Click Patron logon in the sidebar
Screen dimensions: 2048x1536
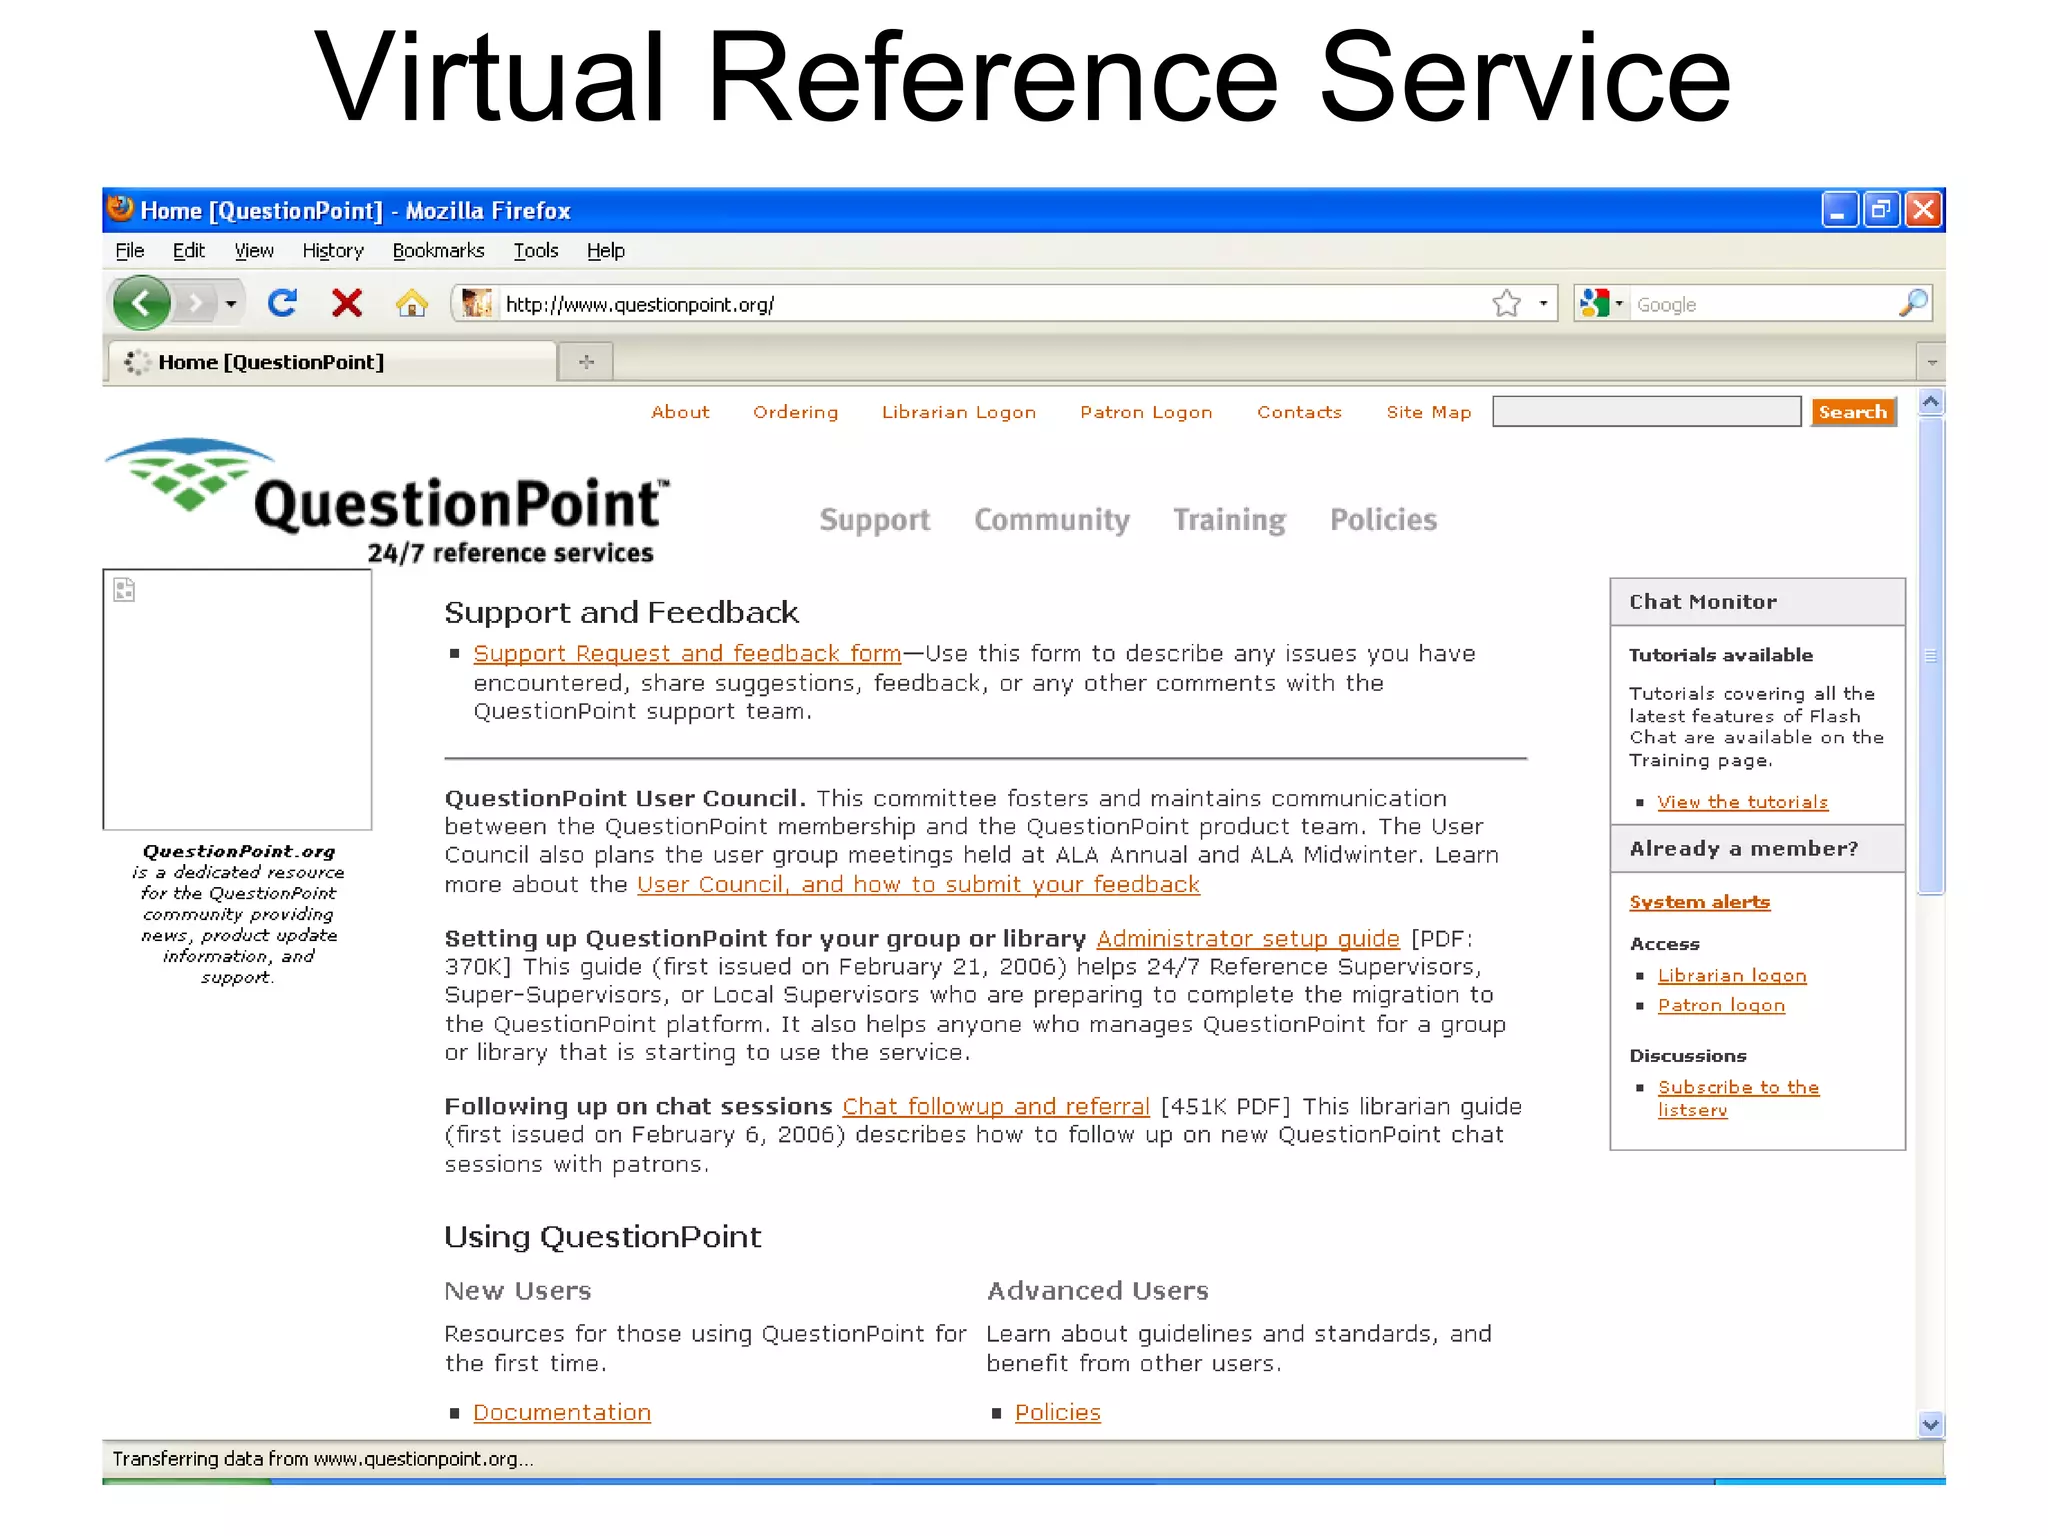click(x=1721, y=1005)
